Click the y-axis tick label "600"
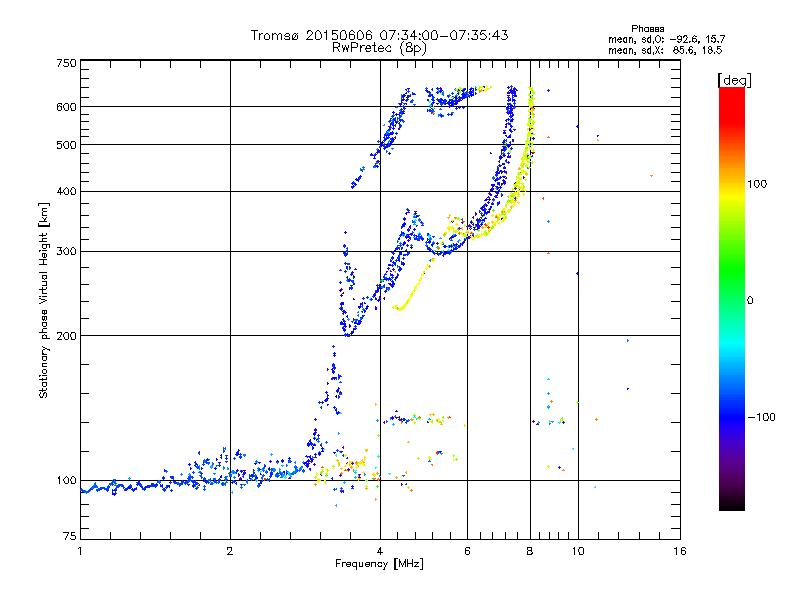 point(66,107)
